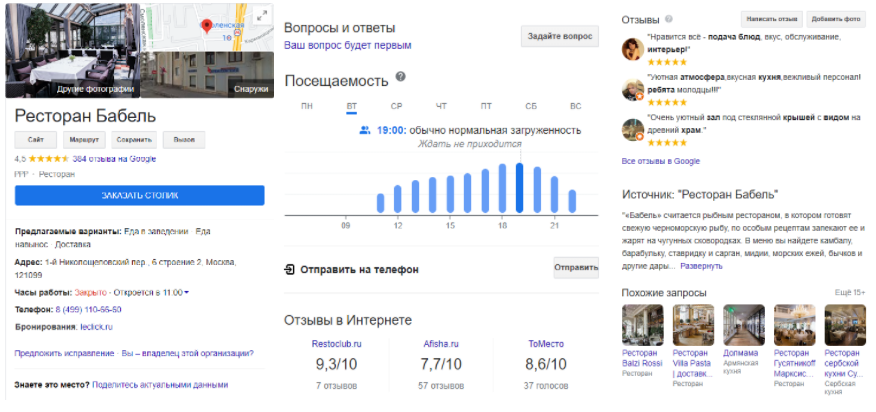Click ЗАКАЗАТЬ СТОЛИК blue button
Screen dimensions: 876x412
[140, 196]
